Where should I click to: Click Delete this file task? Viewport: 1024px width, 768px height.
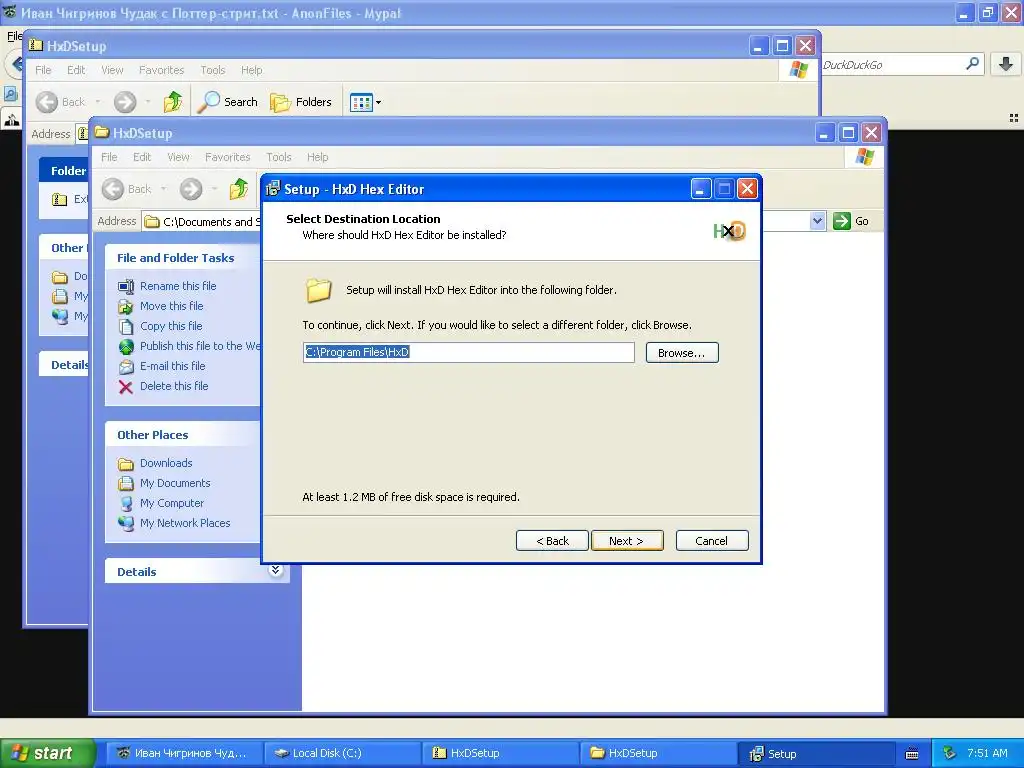tap(174, 386)
